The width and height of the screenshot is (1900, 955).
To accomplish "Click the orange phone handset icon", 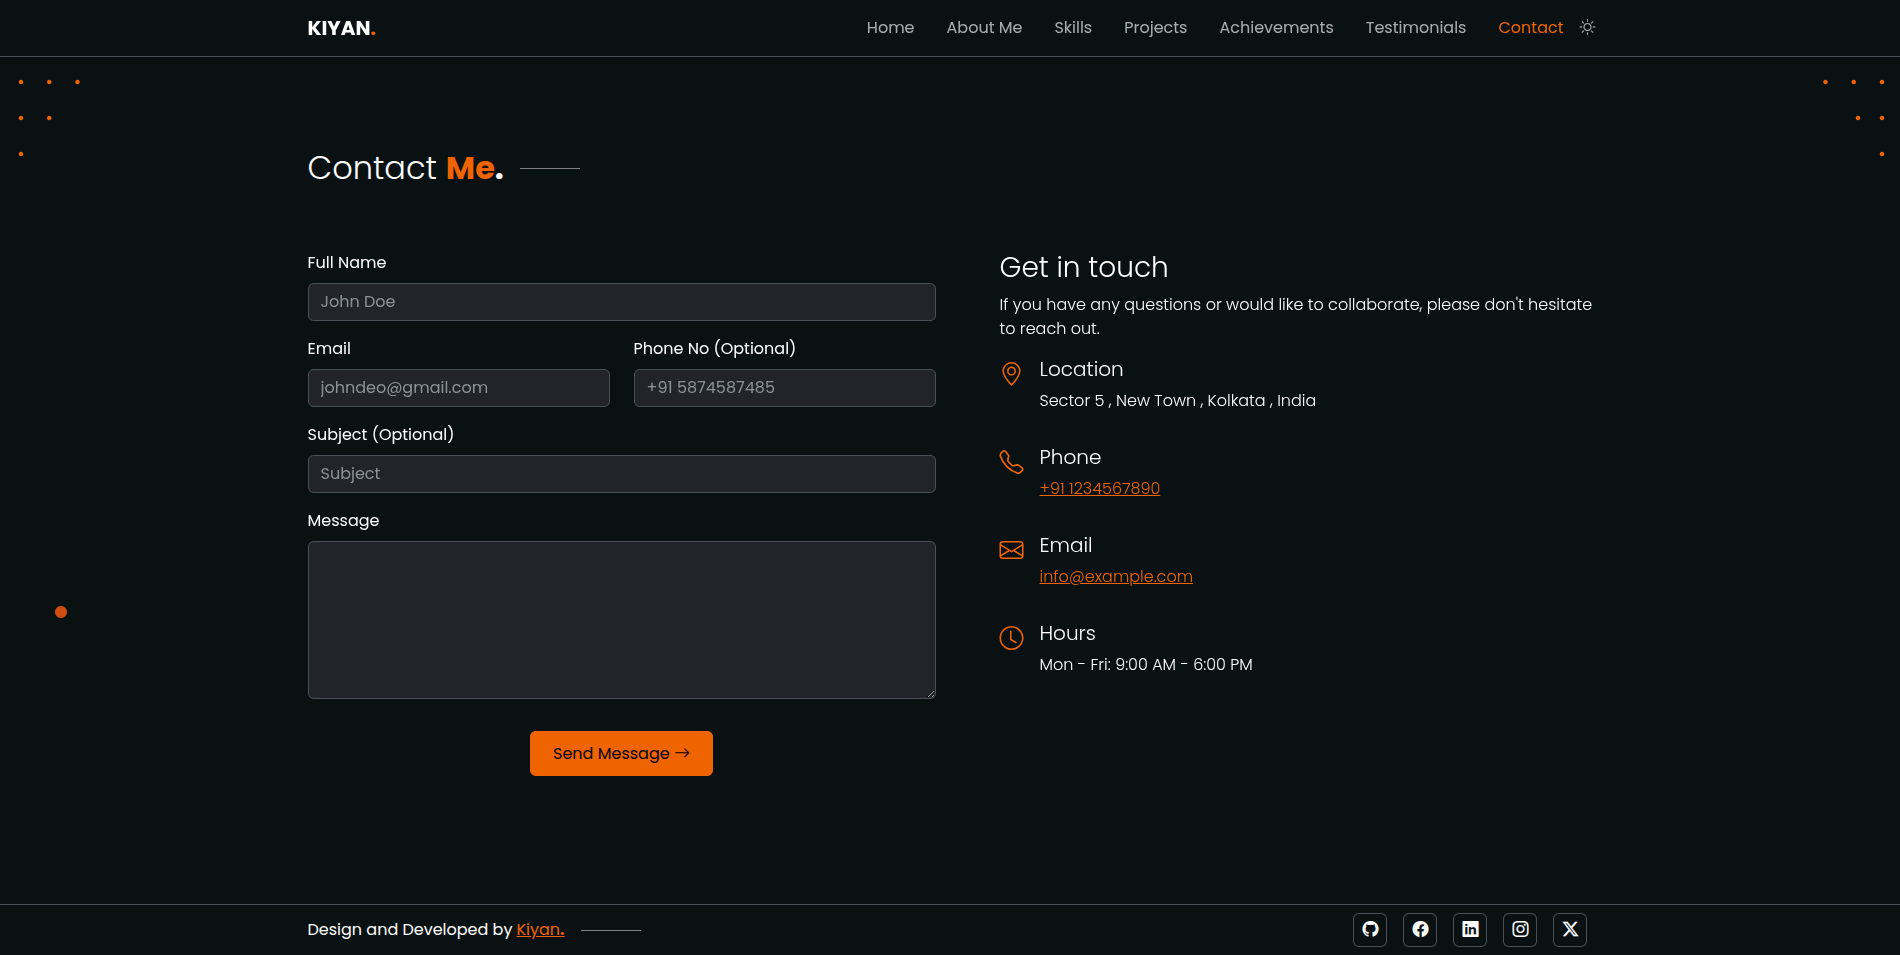I will point(1011,462).
